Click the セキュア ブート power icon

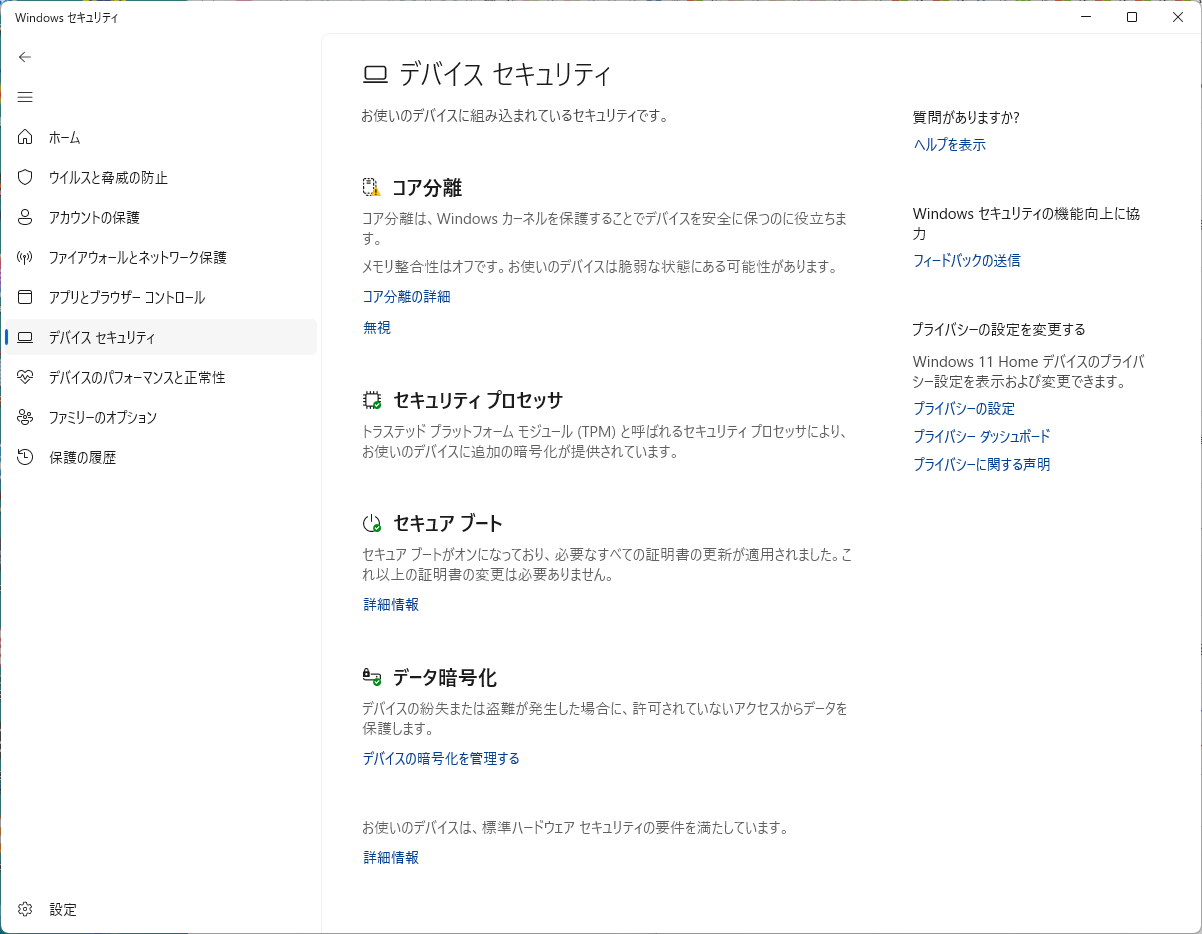[x=372, y=523]
